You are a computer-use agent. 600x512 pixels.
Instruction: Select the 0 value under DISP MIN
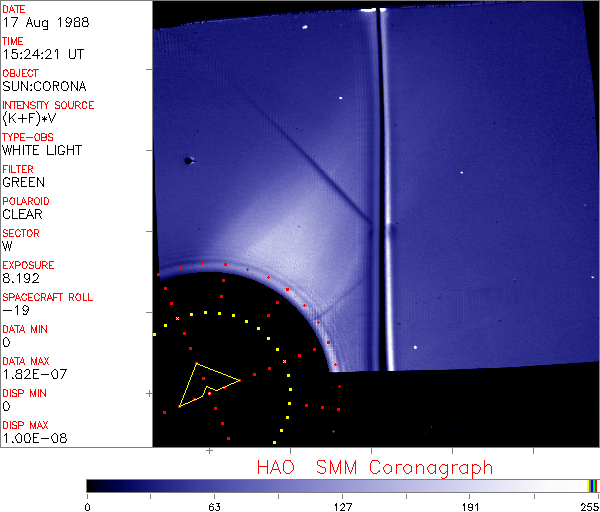(x=7, y=406)
